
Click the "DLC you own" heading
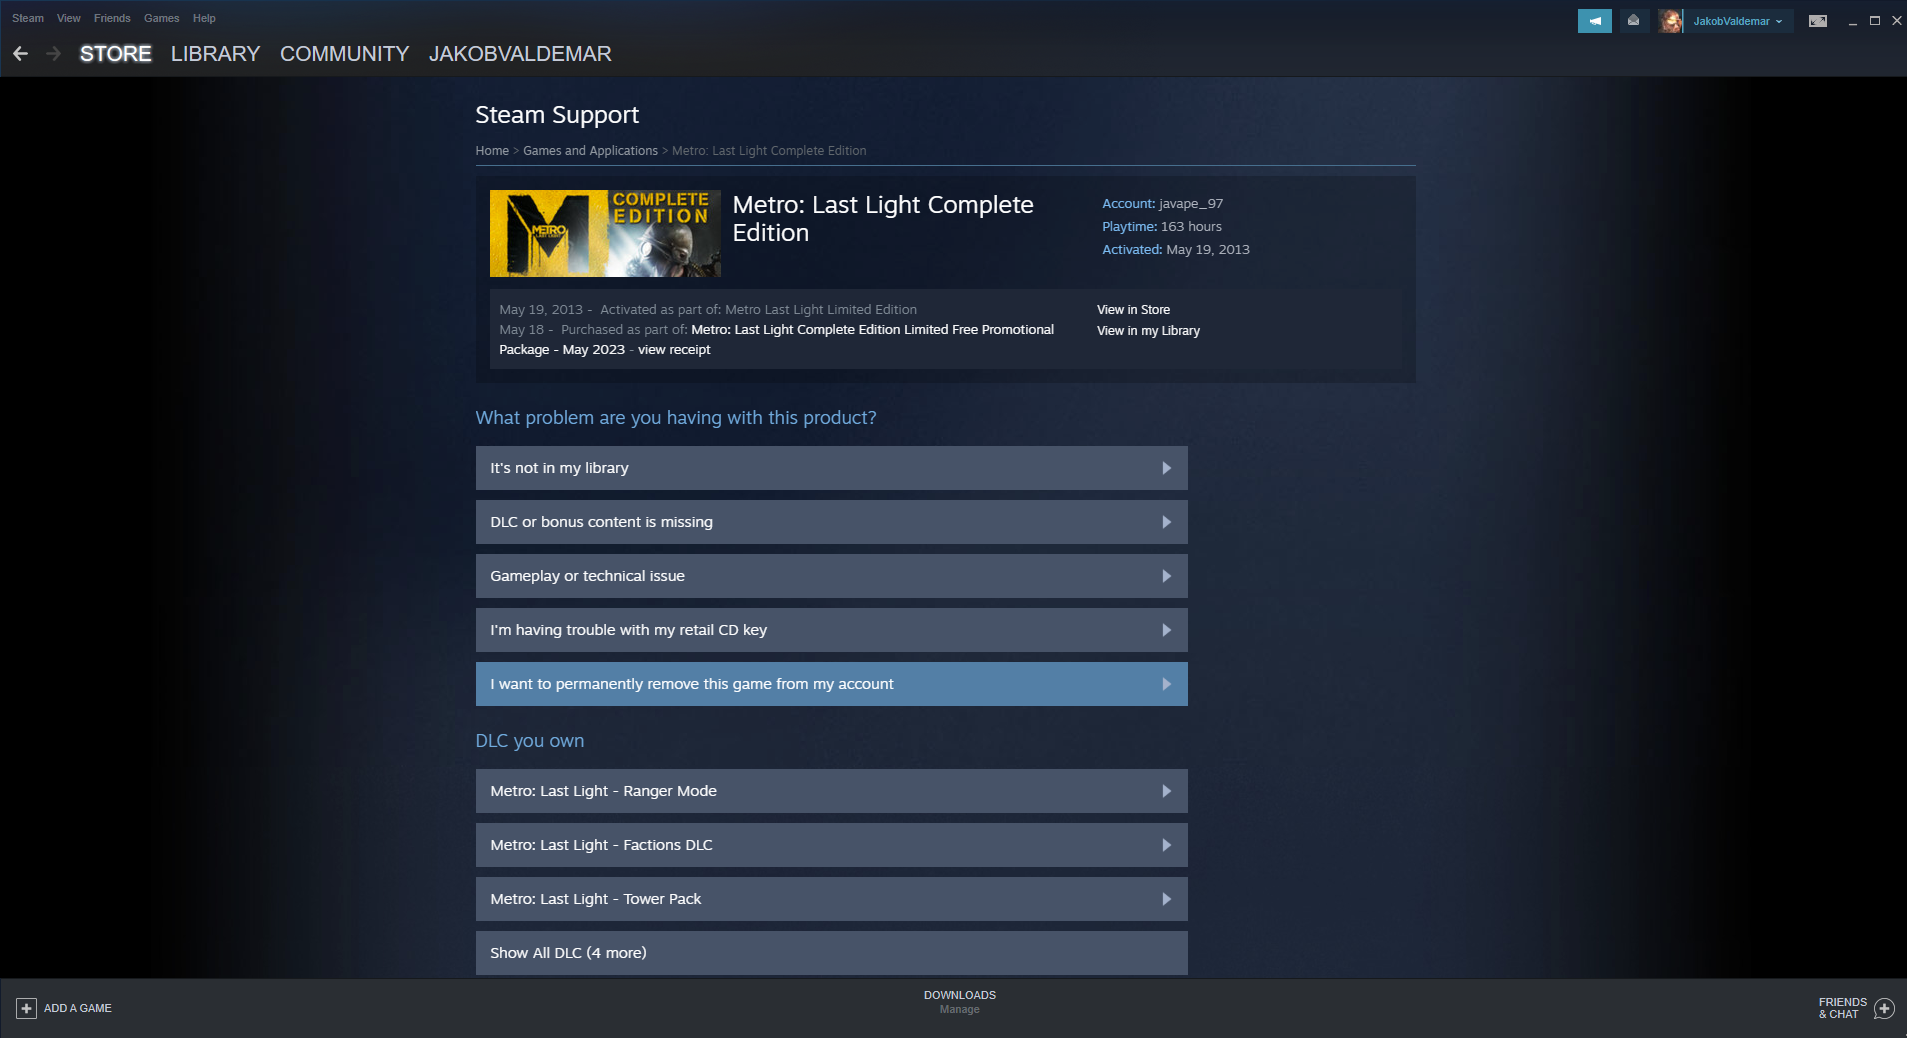click(x=530, y=741)
